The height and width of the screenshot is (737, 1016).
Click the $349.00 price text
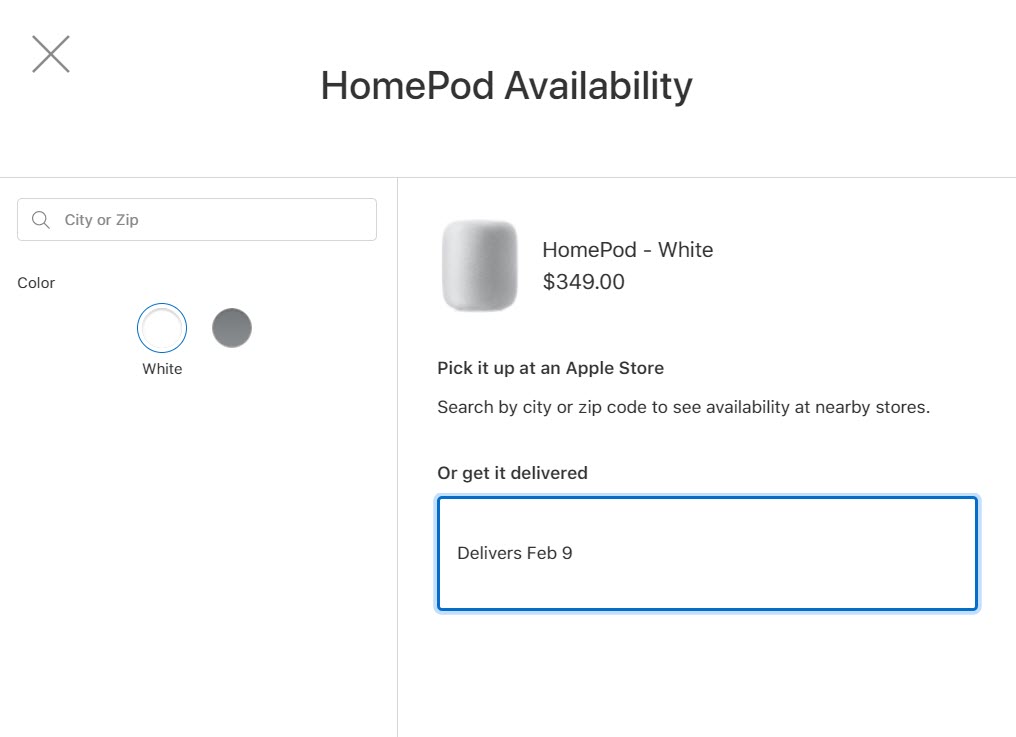(x=583, y=282)
